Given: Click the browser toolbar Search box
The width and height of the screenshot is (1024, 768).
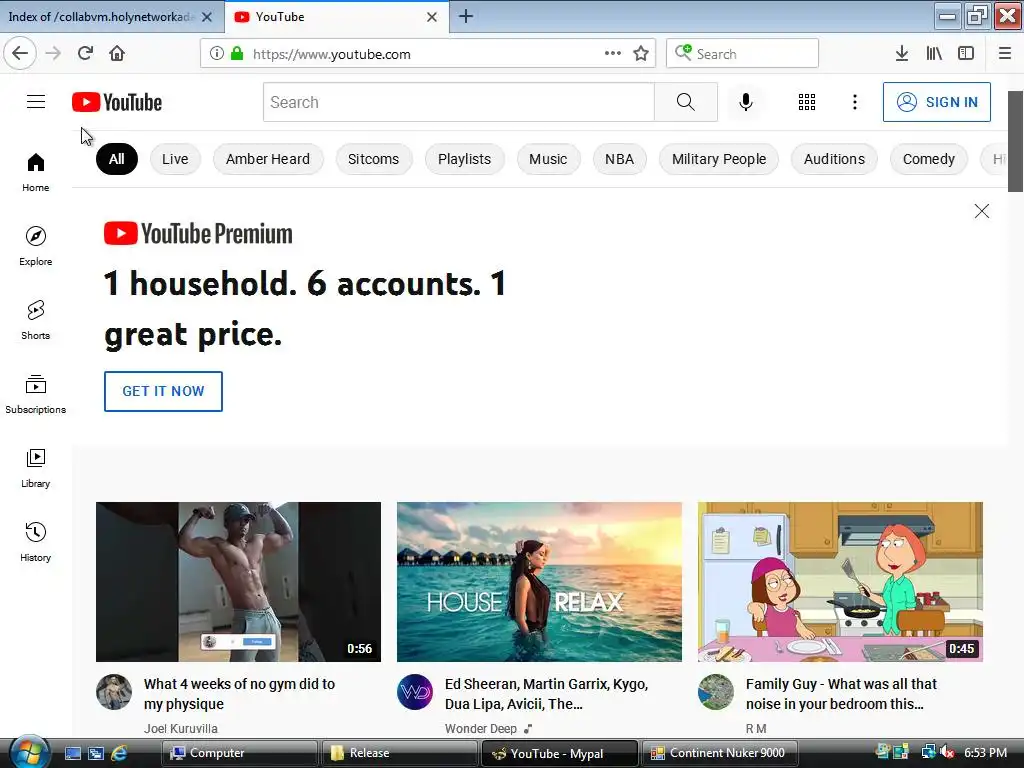Looking at the screenshot, I should [743, 54].
